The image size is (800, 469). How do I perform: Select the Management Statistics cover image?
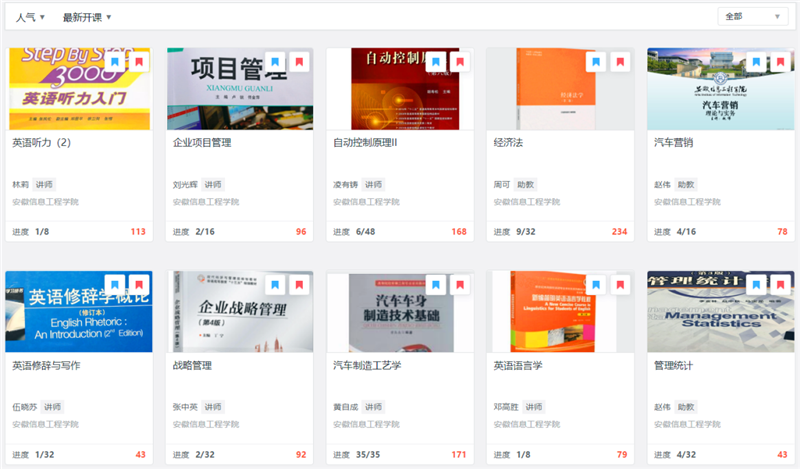[720, 311]
